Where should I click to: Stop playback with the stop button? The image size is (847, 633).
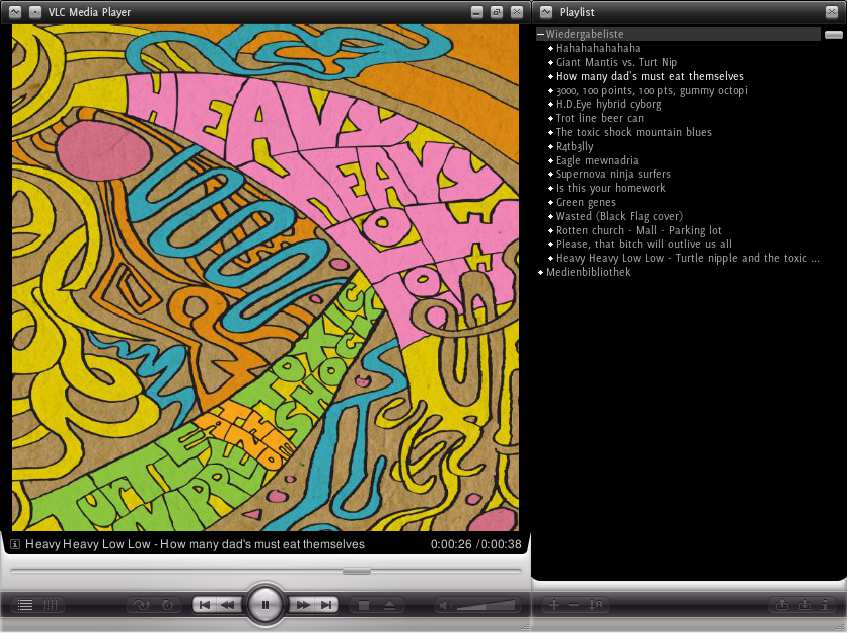(364, 605)
